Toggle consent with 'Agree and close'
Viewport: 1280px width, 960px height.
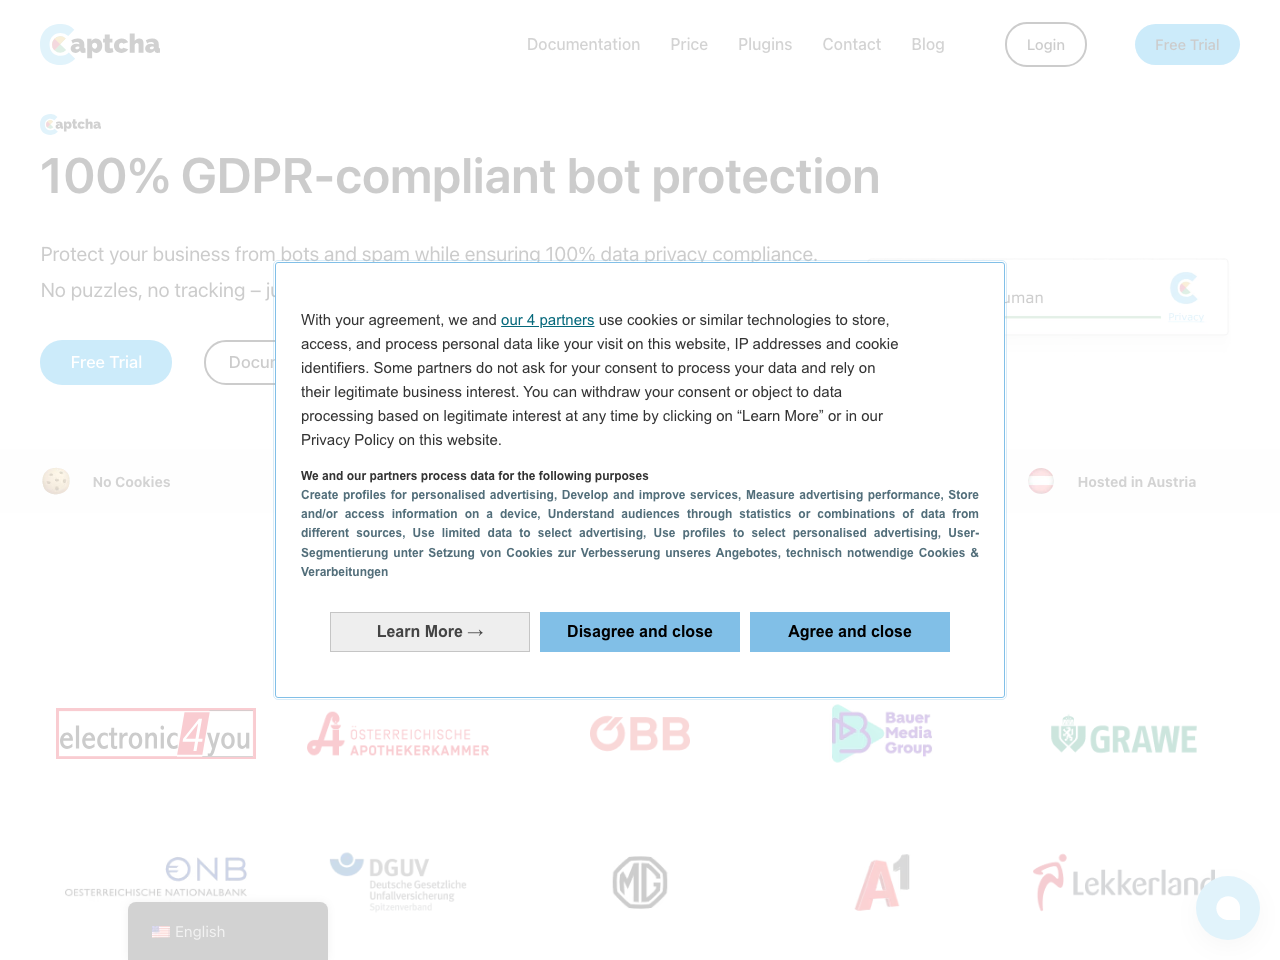(849, 631)
